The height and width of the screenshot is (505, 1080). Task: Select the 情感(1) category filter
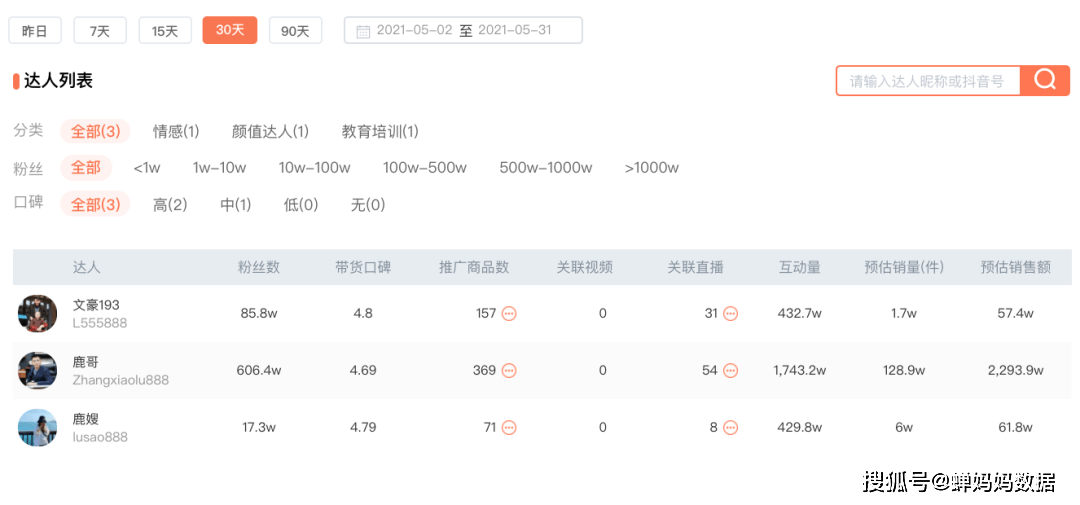(x=176, y=131)
